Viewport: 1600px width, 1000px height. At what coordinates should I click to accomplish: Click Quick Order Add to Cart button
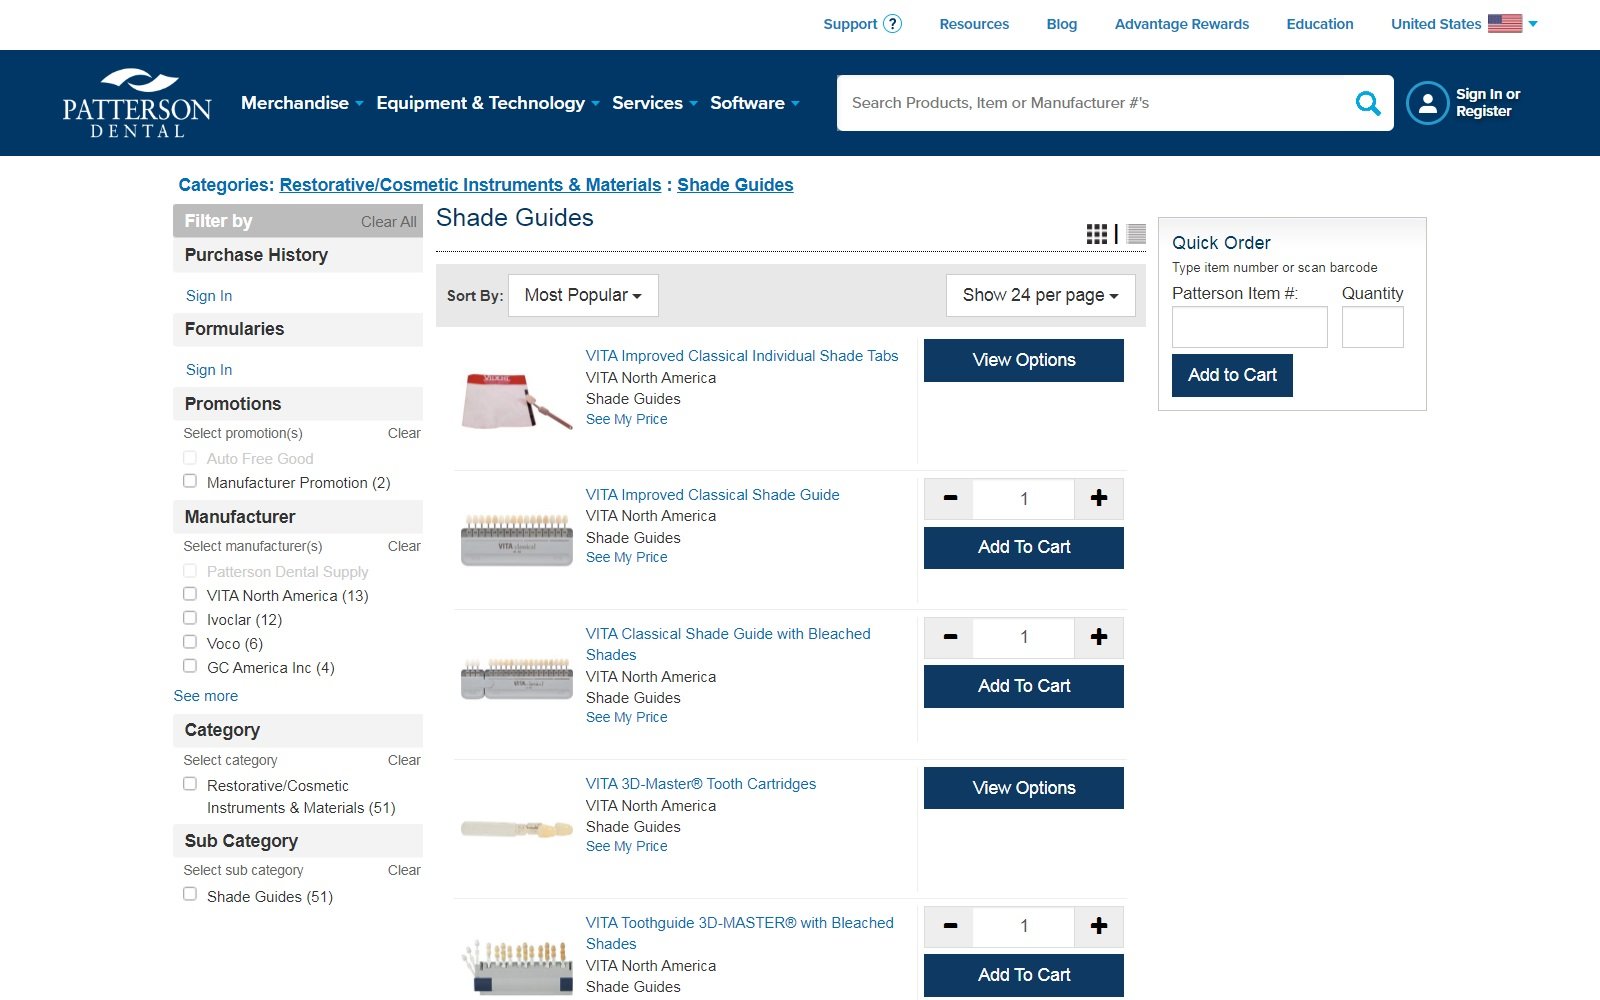point(1232,375)
